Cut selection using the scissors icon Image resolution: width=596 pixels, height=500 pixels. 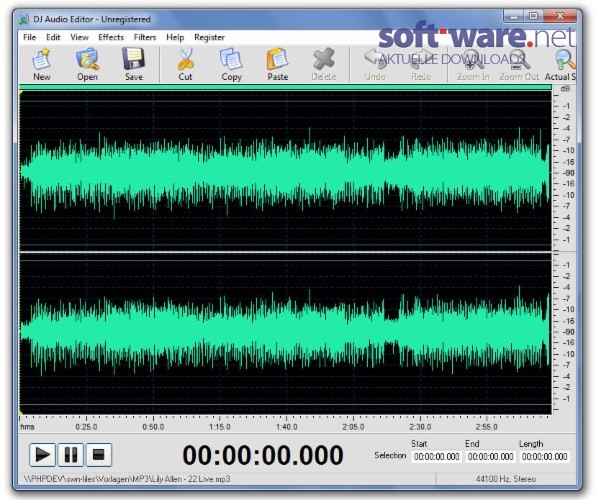pyautogui.click(x=185, y=59)
